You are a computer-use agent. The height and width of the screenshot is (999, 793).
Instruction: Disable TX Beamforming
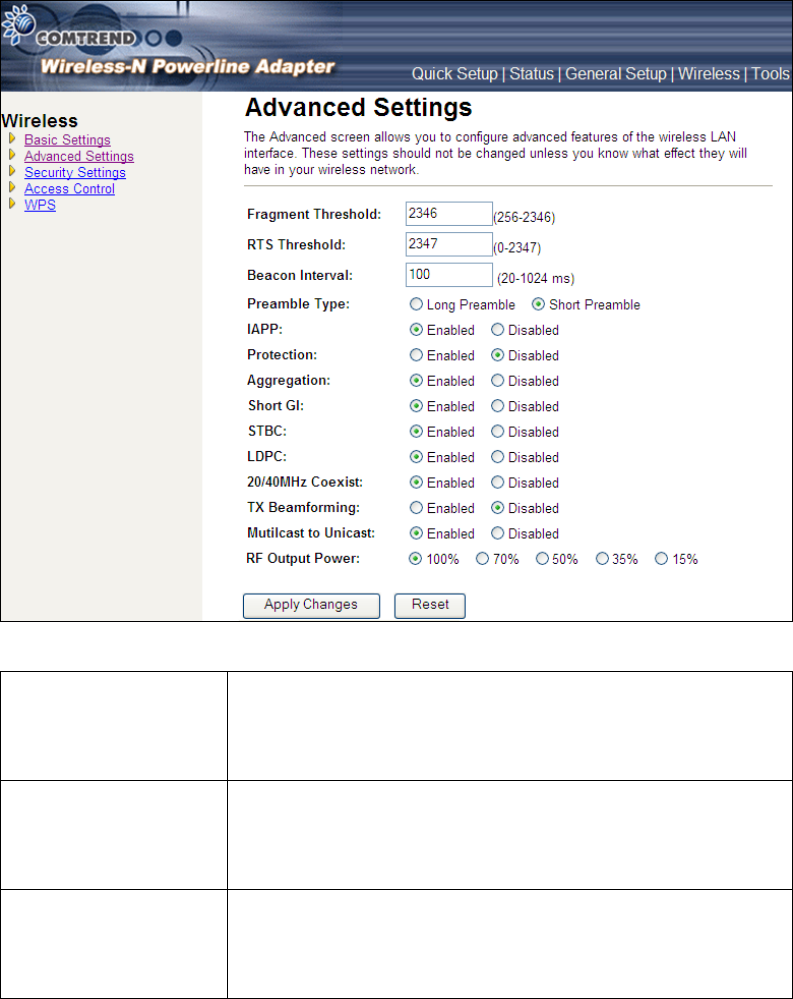tap(497, 508)
